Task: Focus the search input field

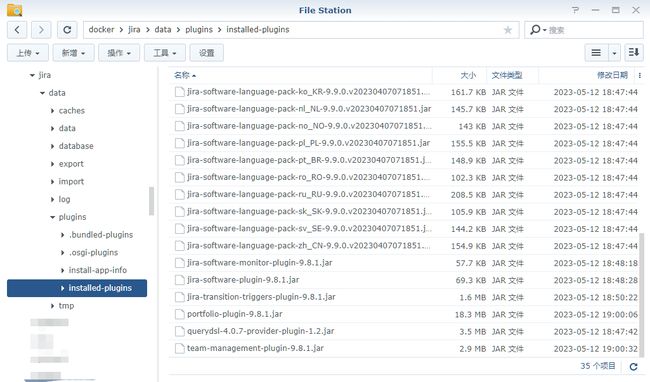Action: coord(594,30)
